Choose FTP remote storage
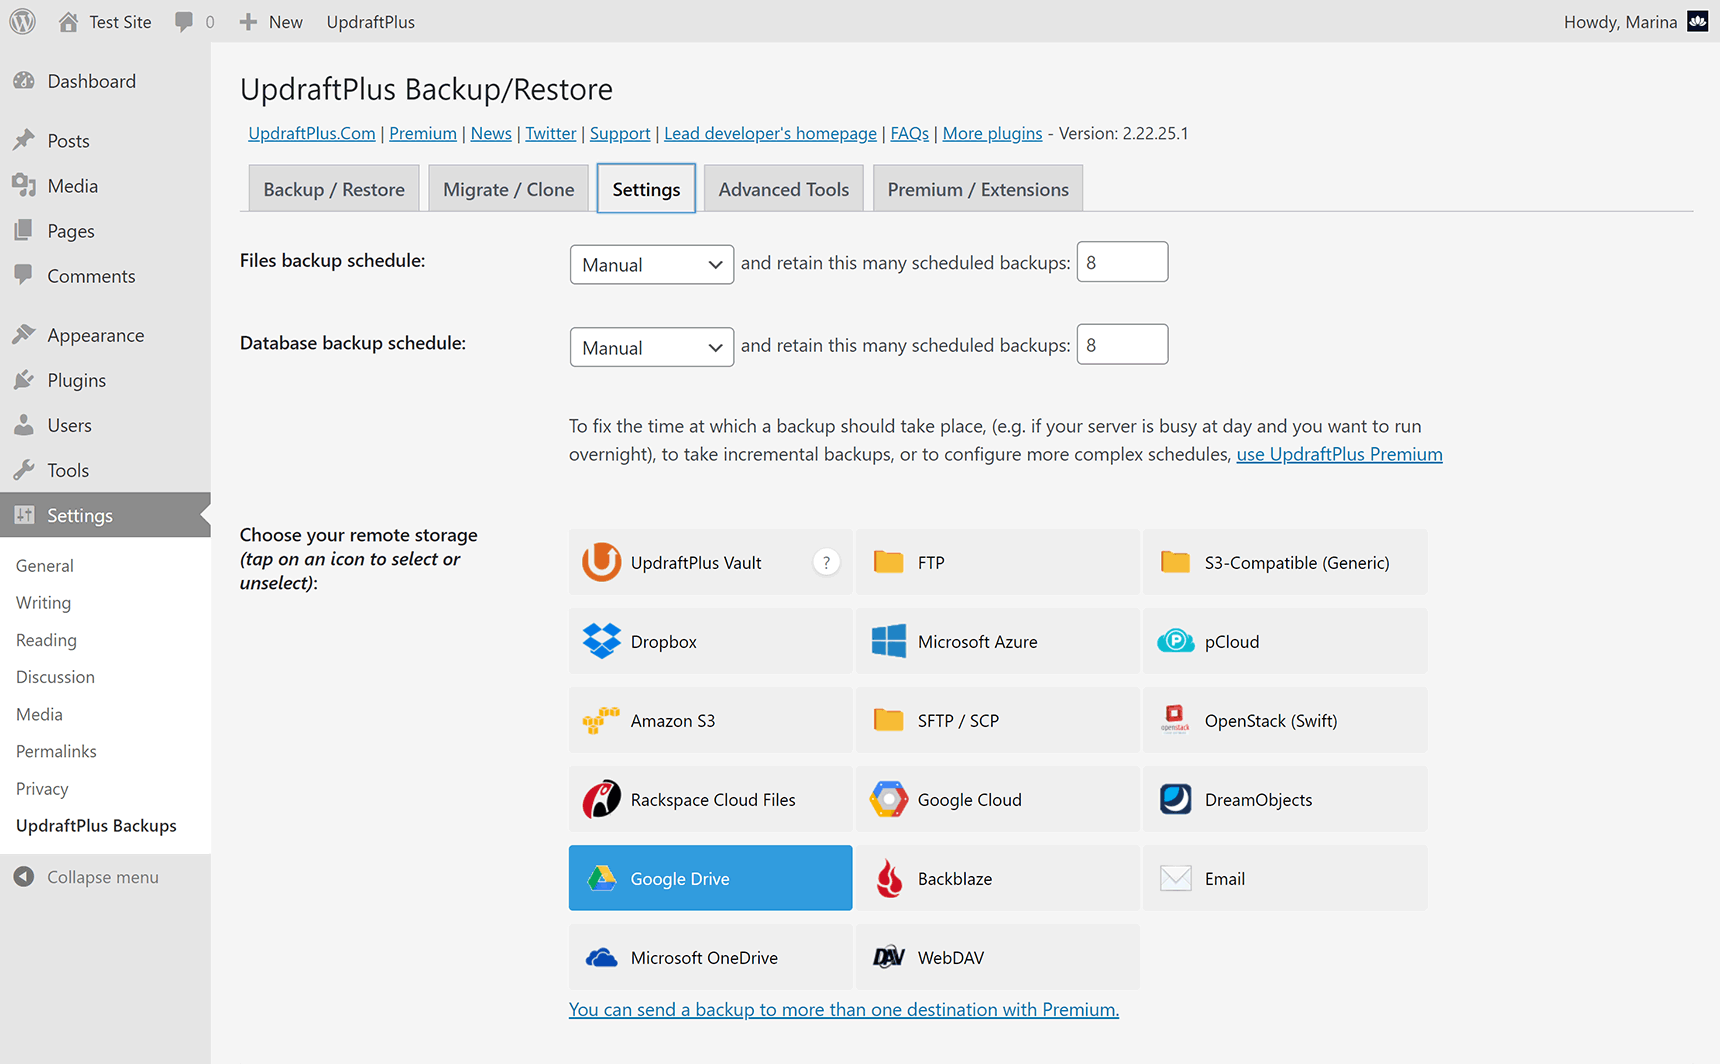 [997, 562]
